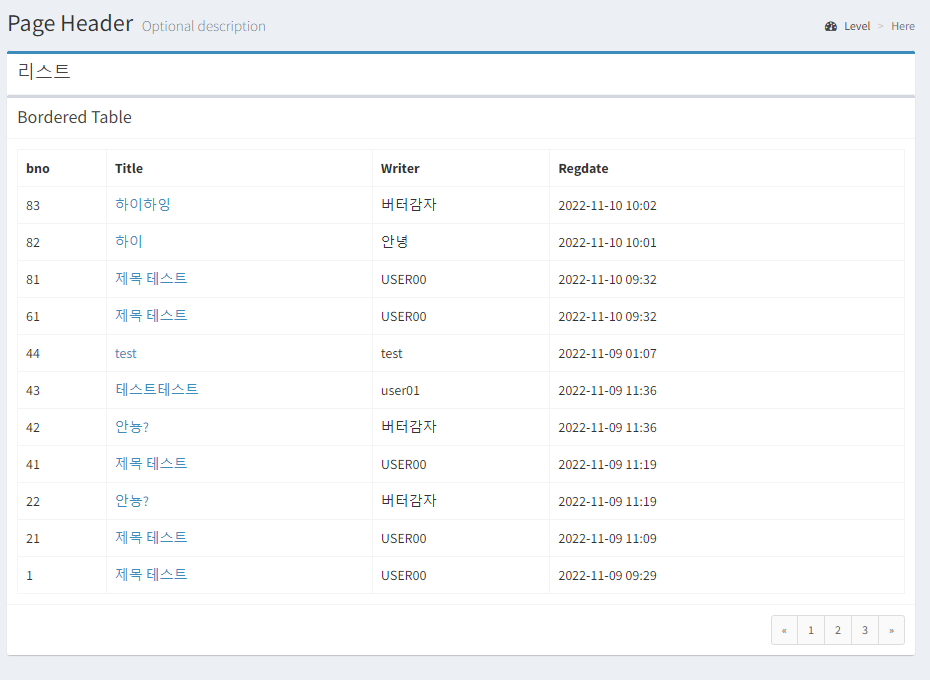The image size is (930, 680).
Task: Click the Page Header title
Action: coord(70,24)
